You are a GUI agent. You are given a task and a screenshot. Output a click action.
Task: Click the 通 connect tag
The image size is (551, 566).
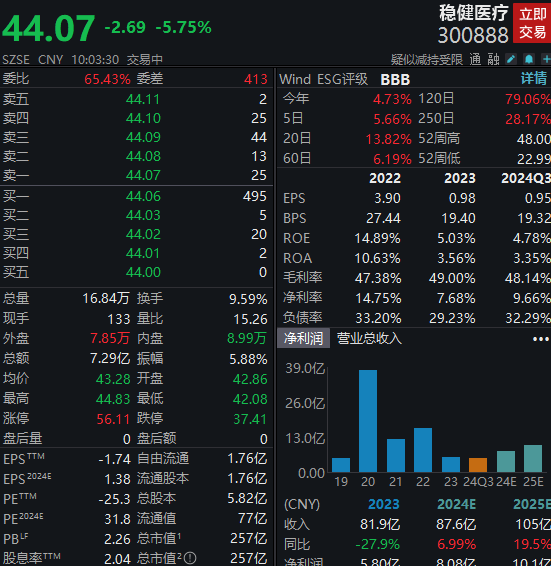[x=475, y=59]
